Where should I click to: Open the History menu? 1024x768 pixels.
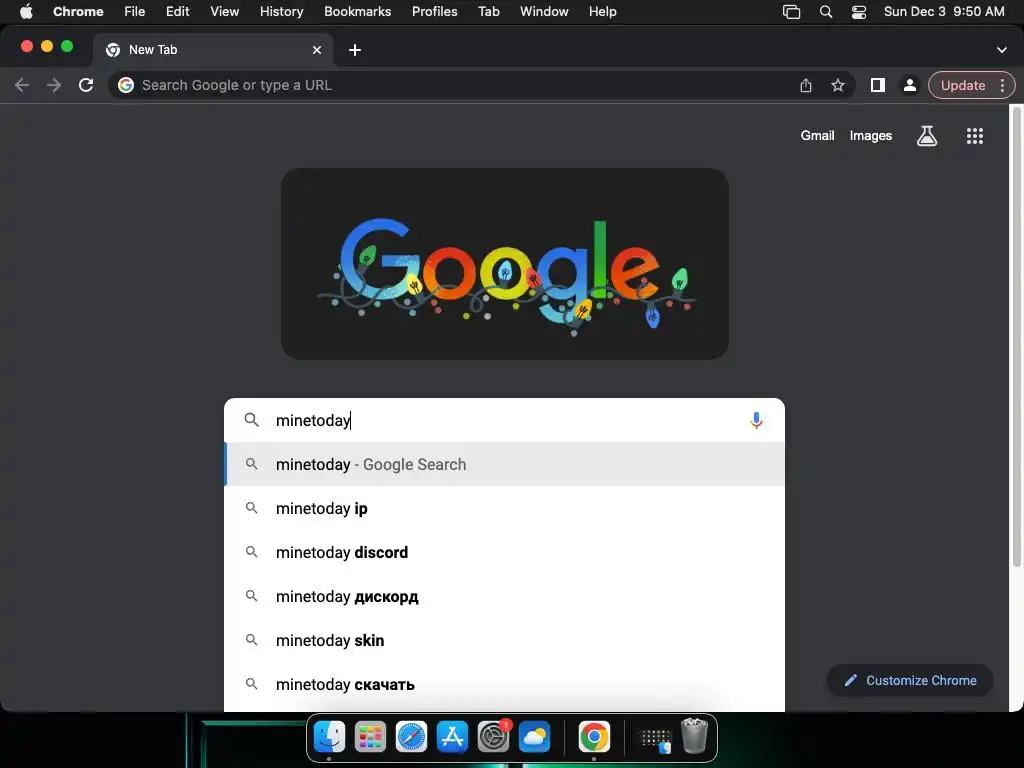pos(281,12)
